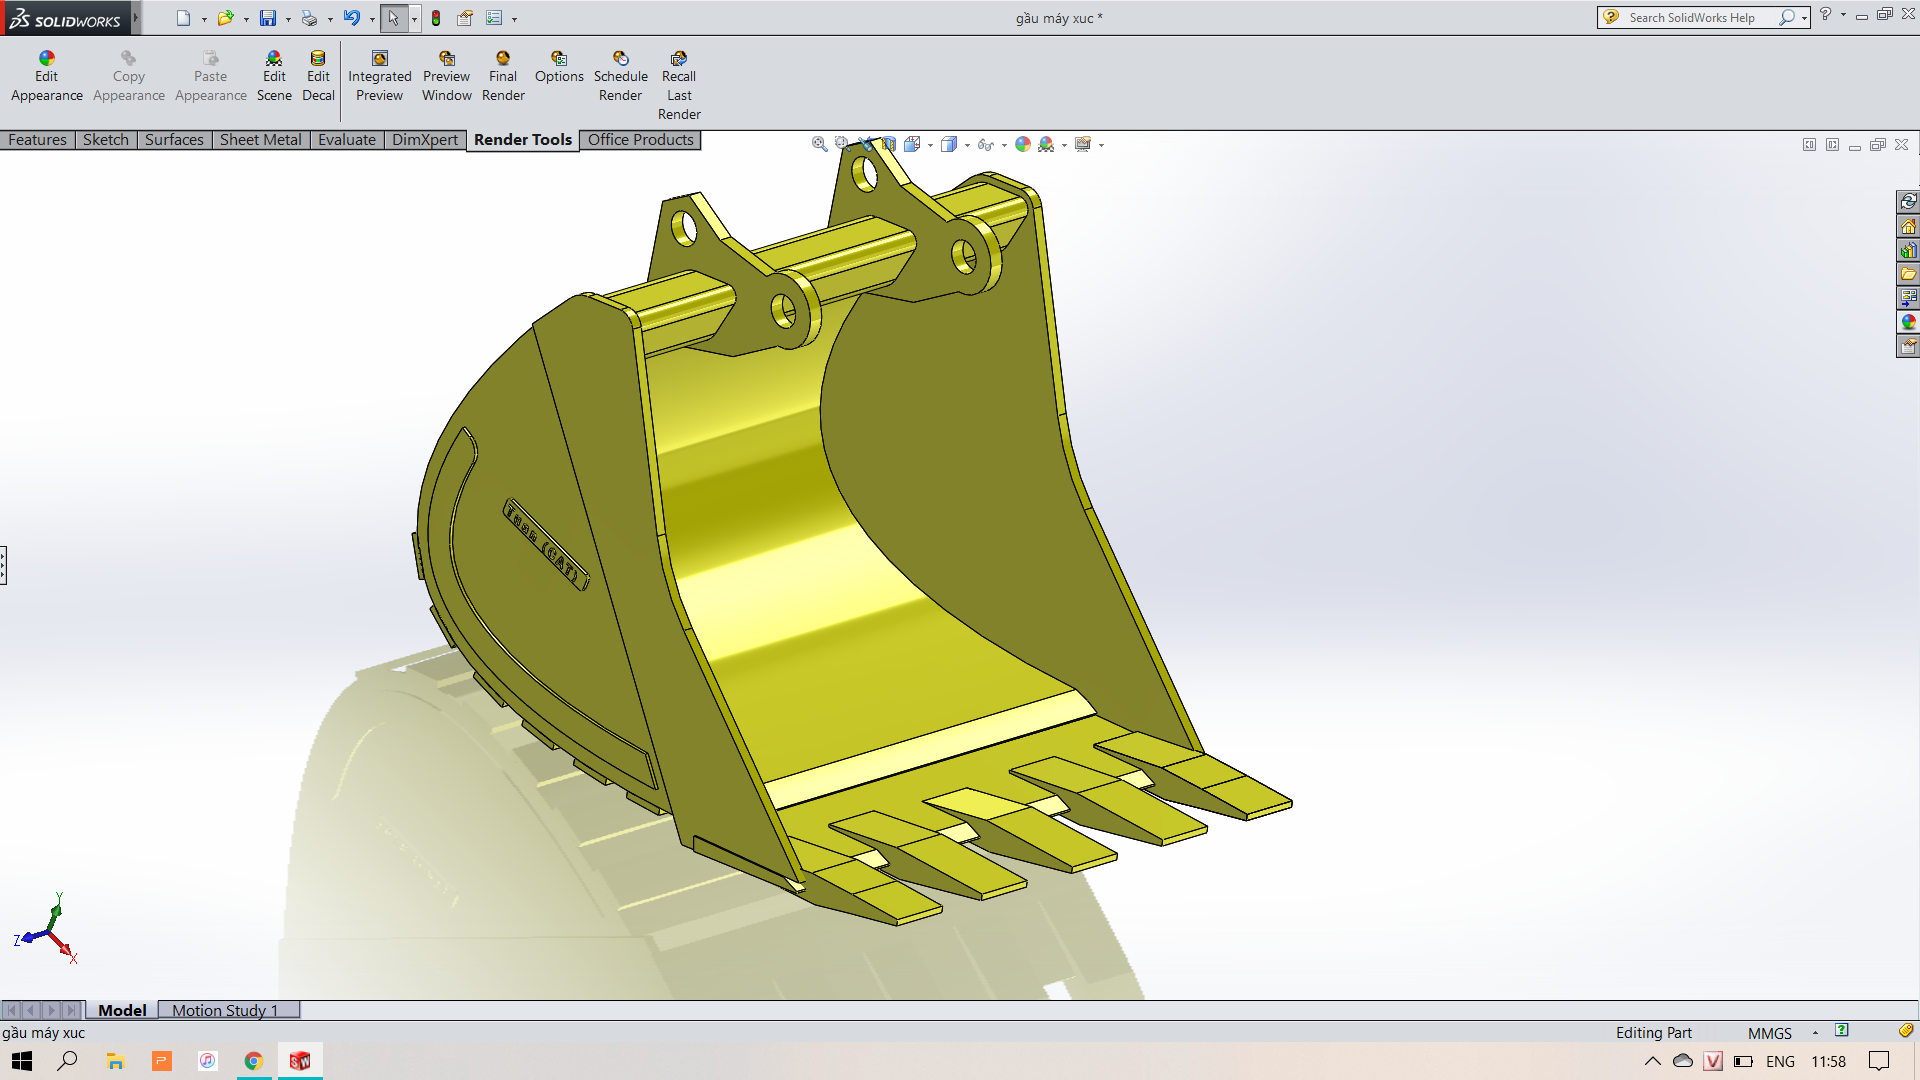Image resolution: width=1920 pixels, height=1080 pixels.
Task: Open the Edit Decal tool
Action: [x=318, y=77]
